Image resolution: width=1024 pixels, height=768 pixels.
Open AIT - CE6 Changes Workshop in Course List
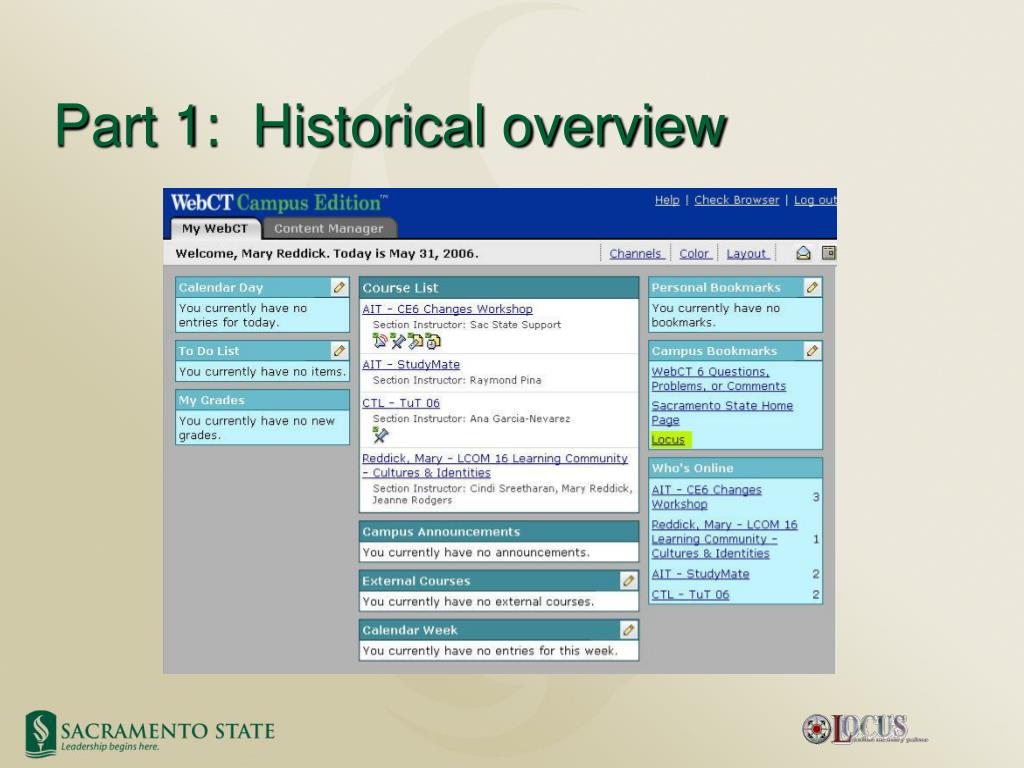point(447,309)
